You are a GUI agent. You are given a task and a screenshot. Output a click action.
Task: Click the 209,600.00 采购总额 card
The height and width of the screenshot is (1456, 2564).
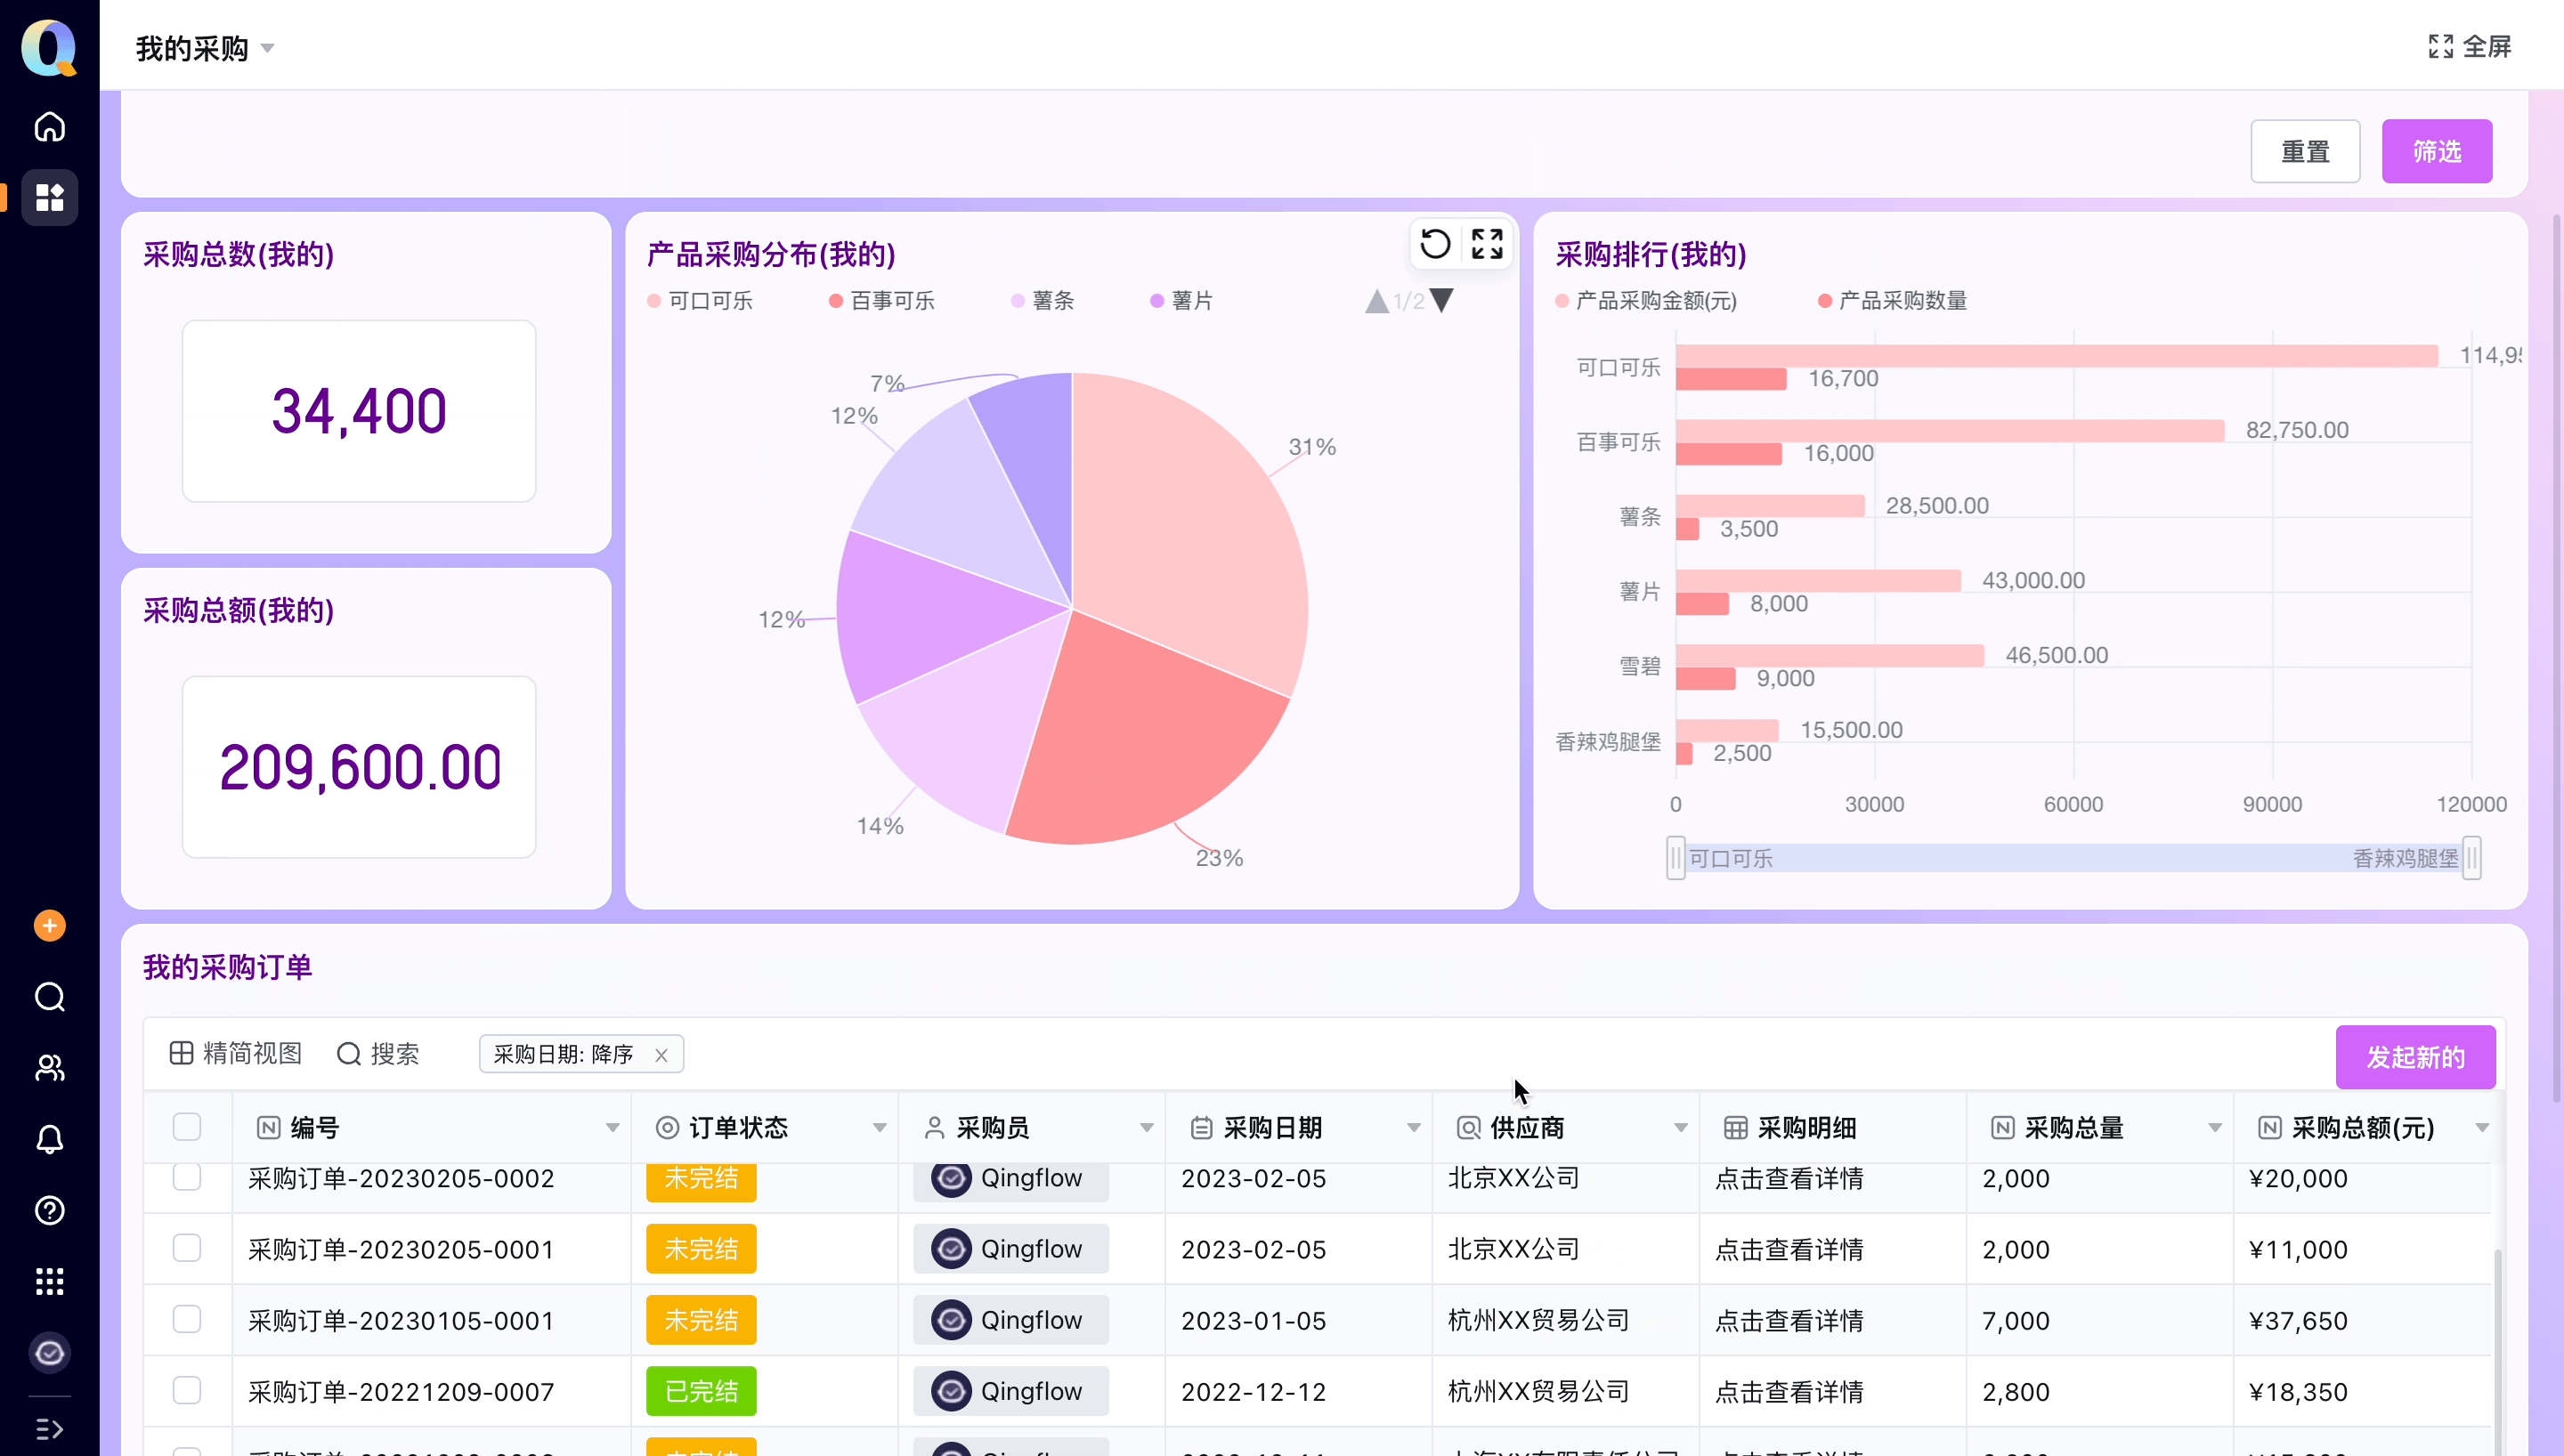359,766
